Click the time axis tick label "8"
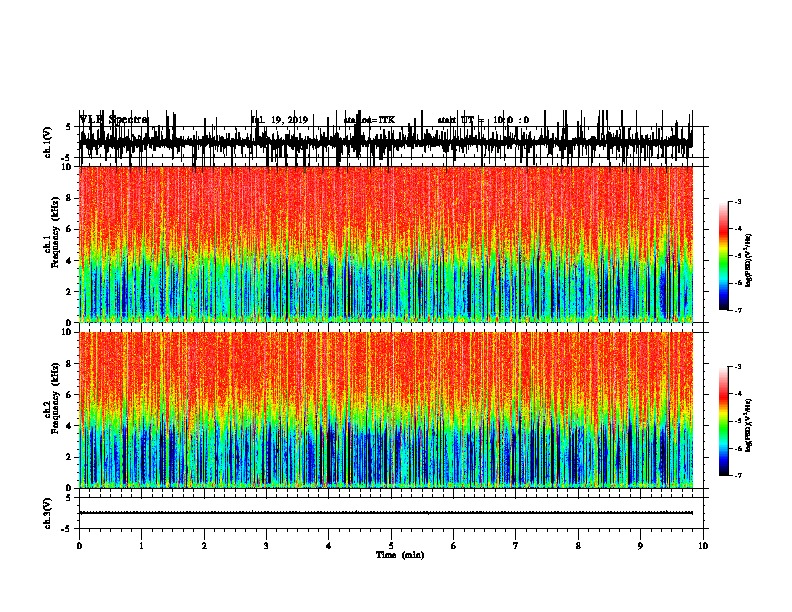This screenshot has height=612, width=792. pos(578,546)
